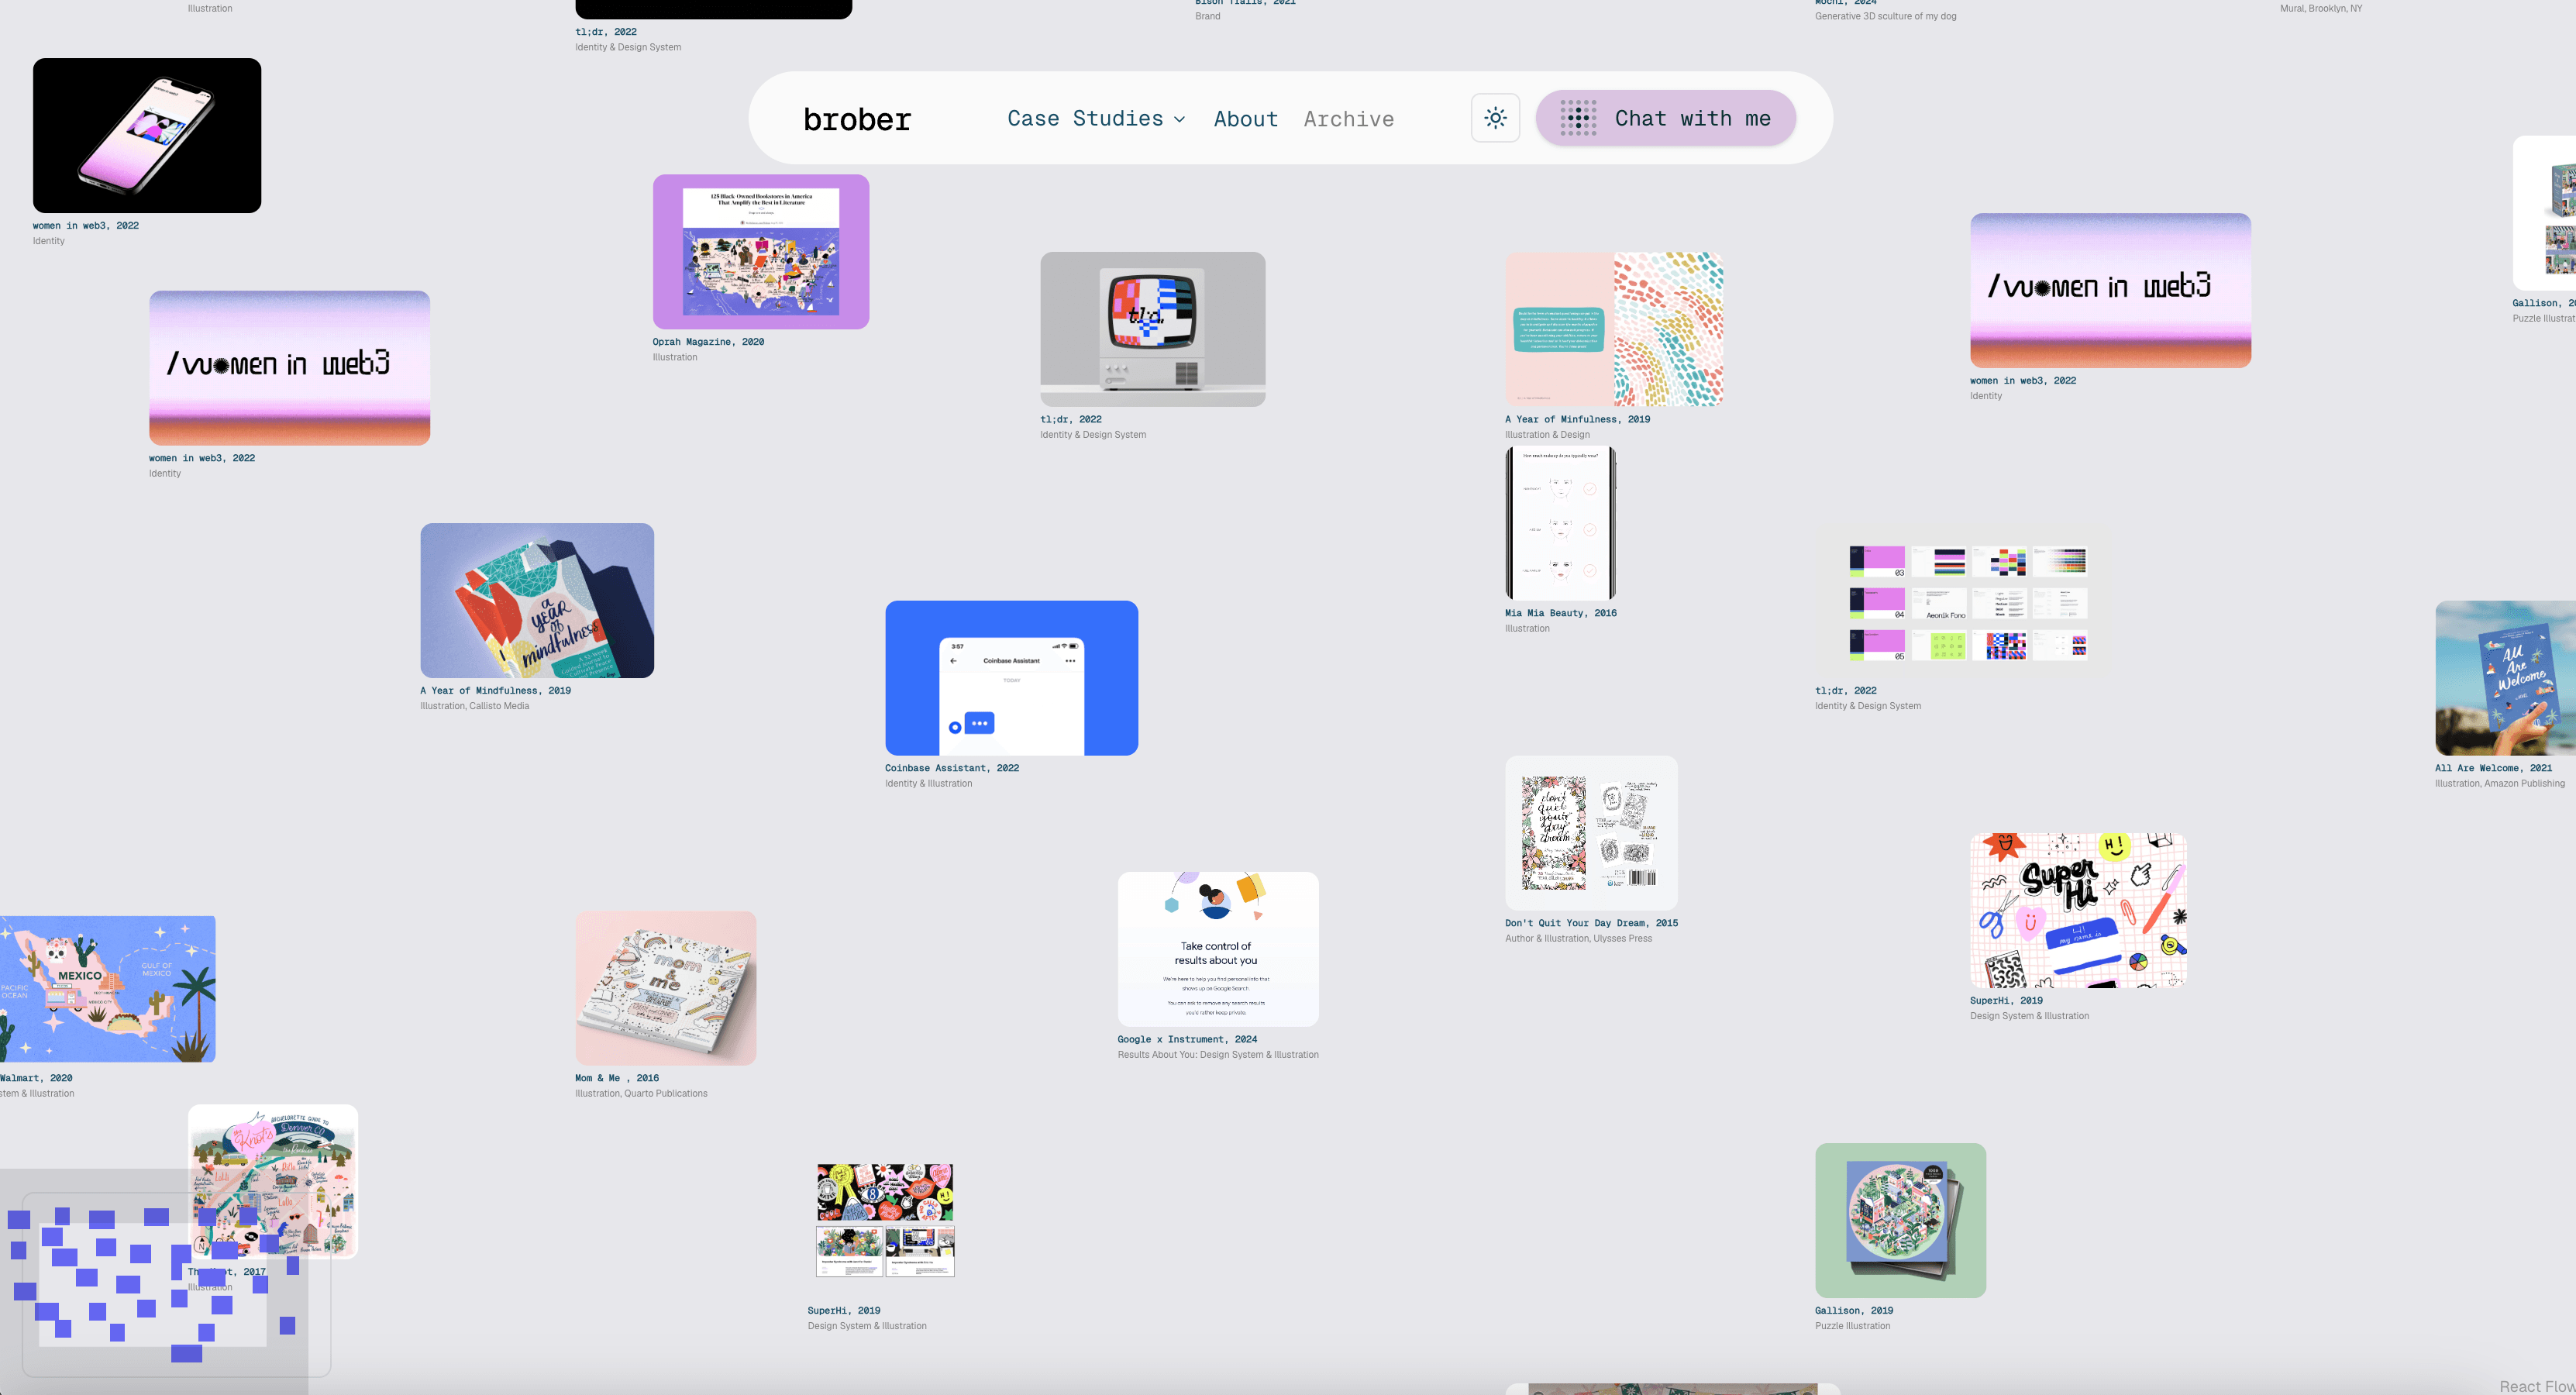
Task: Open the women in web3 phone mockup
Action: 147,135
